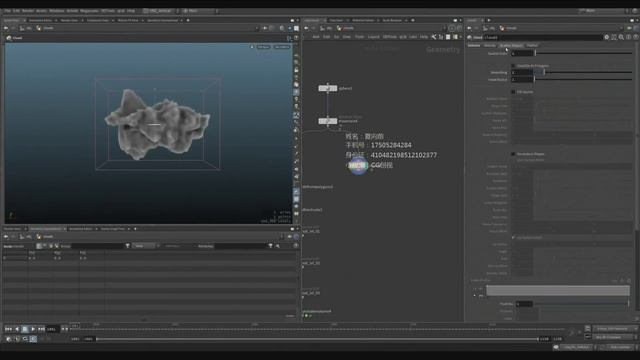This screenshot has height=360, width=640.
Task: Switch to Material Palette tab in network pane
Action: tap(363, 20)
